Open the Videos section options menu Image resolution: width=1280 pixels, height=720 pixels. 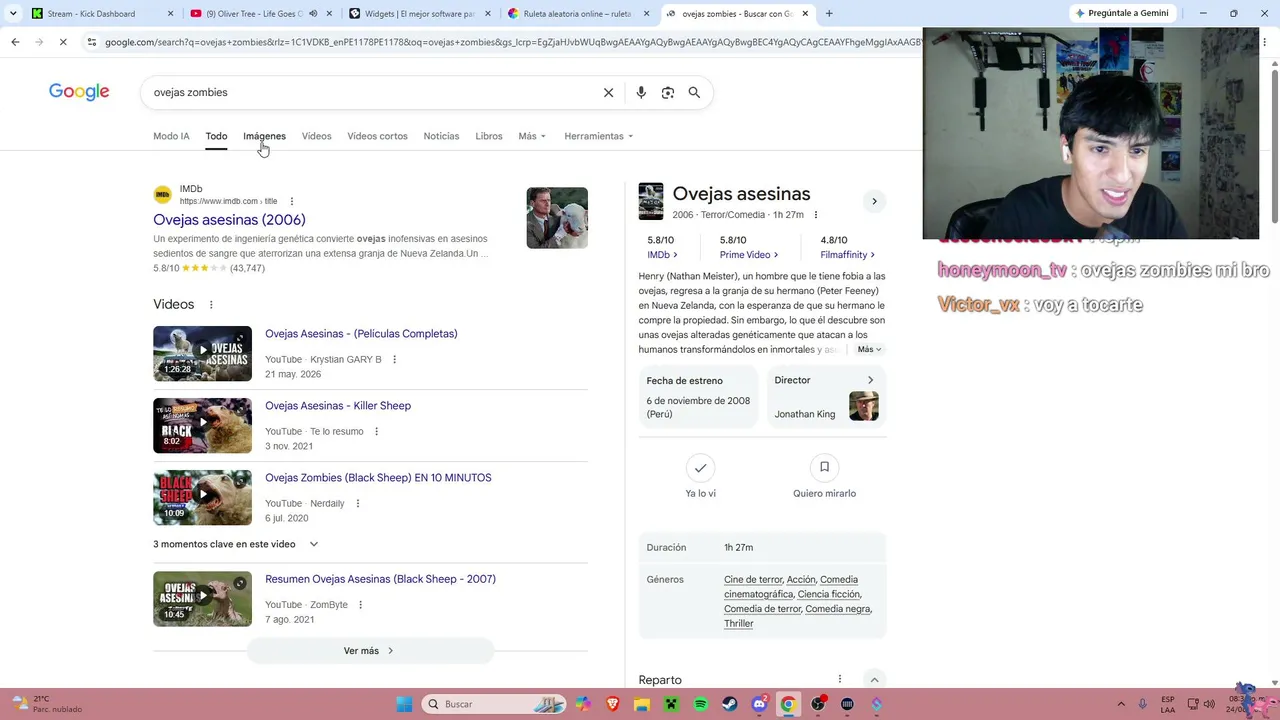coord(211,305)
